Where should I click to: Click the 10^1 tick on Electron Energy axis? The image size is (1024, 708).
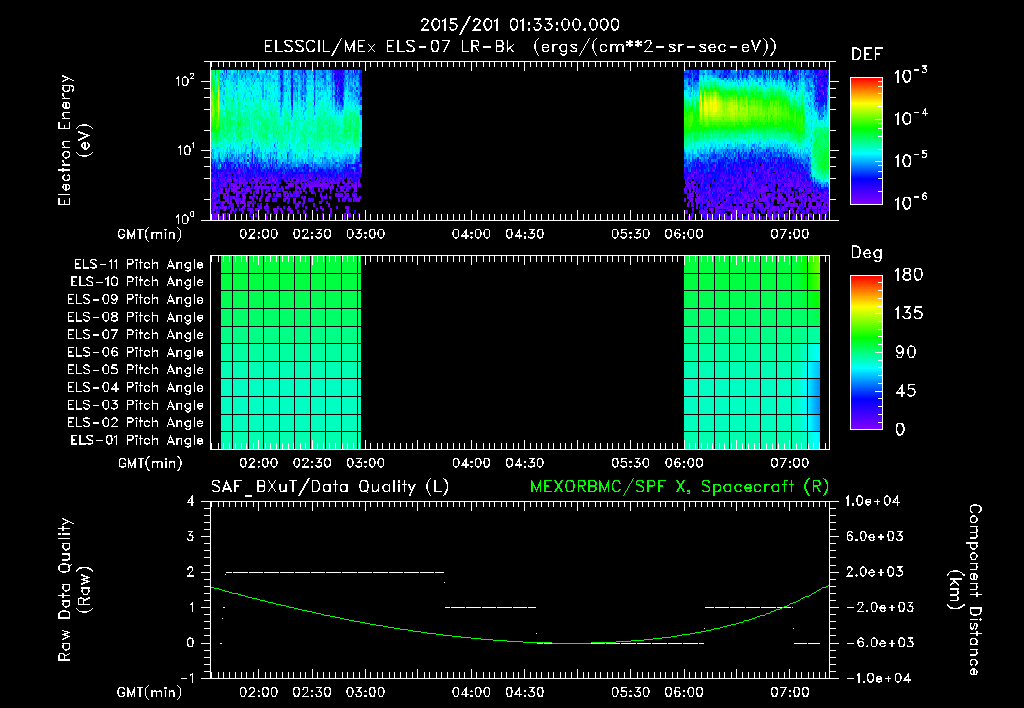(x=185, y=150)
